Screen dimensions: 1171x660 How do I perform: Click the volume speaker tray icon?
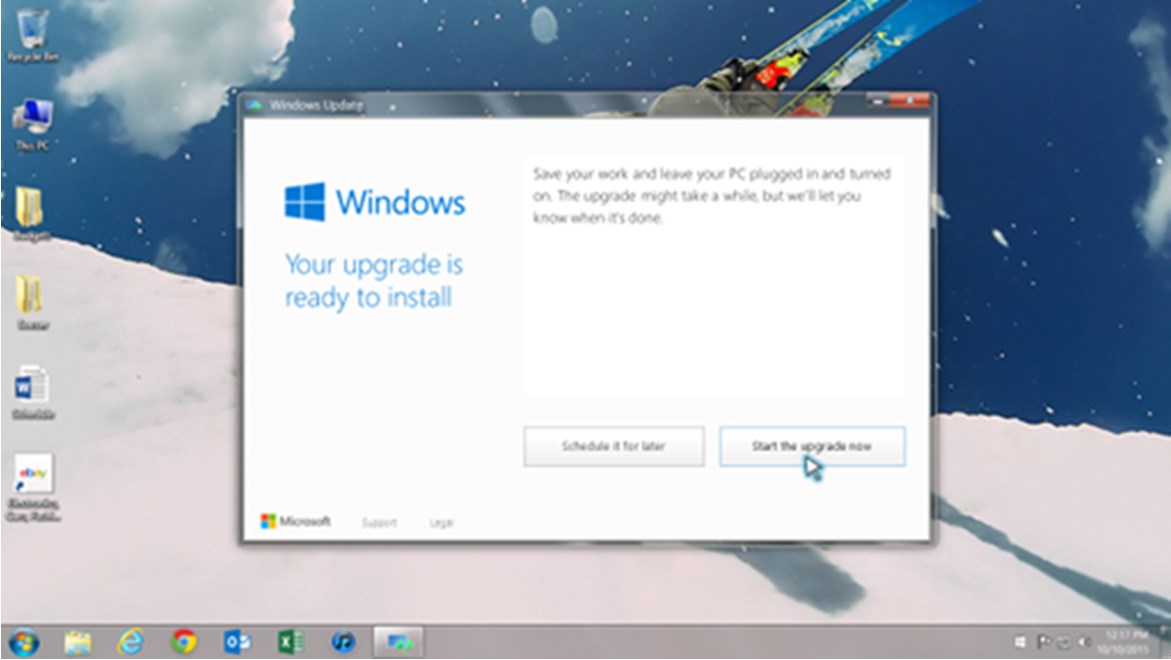click(x=1084, y=642)
